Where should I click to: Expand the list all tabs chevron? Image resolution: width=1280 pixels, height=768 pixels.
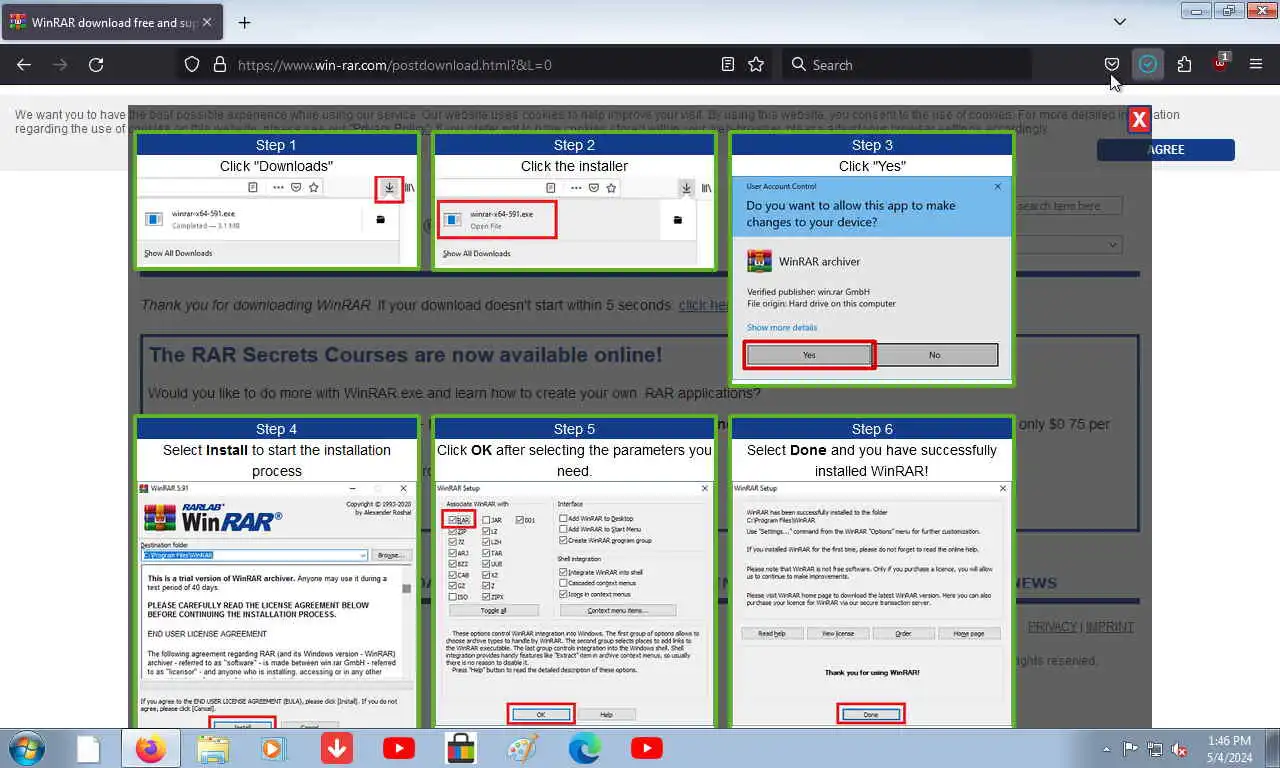tap(1120, 22)
